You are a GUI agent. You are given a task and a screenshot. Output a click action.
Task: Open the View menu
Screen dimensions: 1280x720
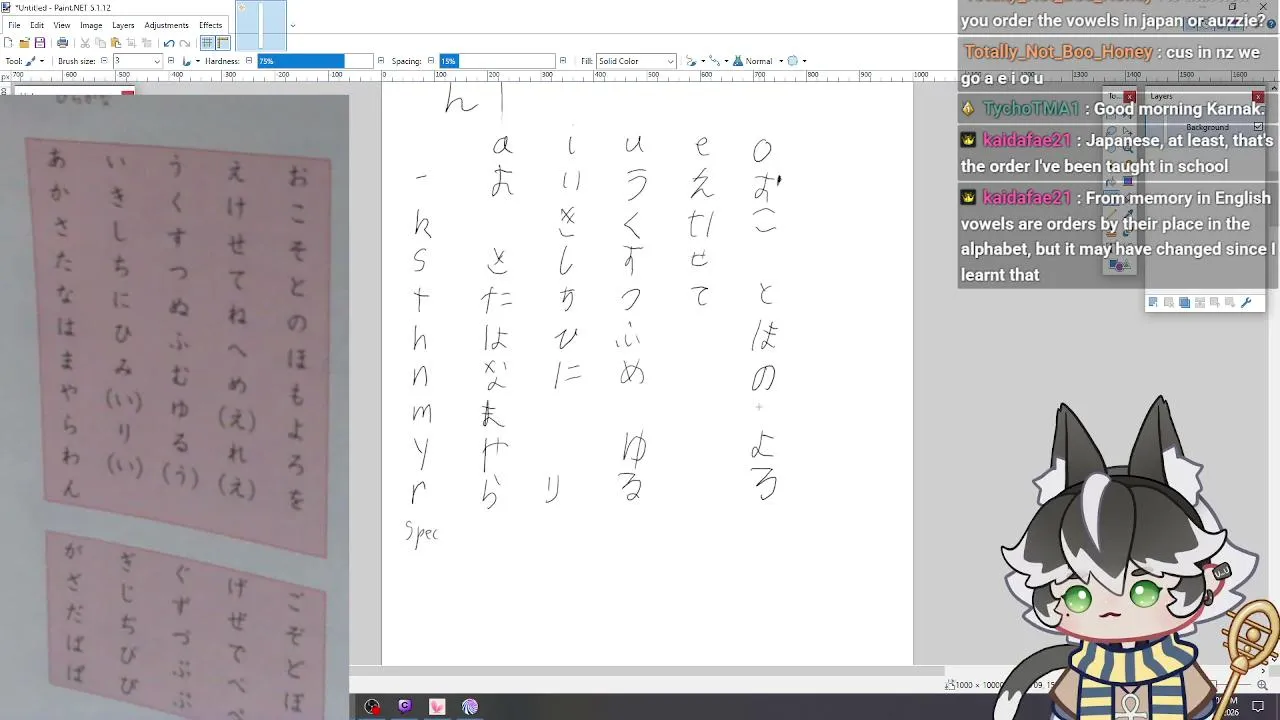pos(62,25)
